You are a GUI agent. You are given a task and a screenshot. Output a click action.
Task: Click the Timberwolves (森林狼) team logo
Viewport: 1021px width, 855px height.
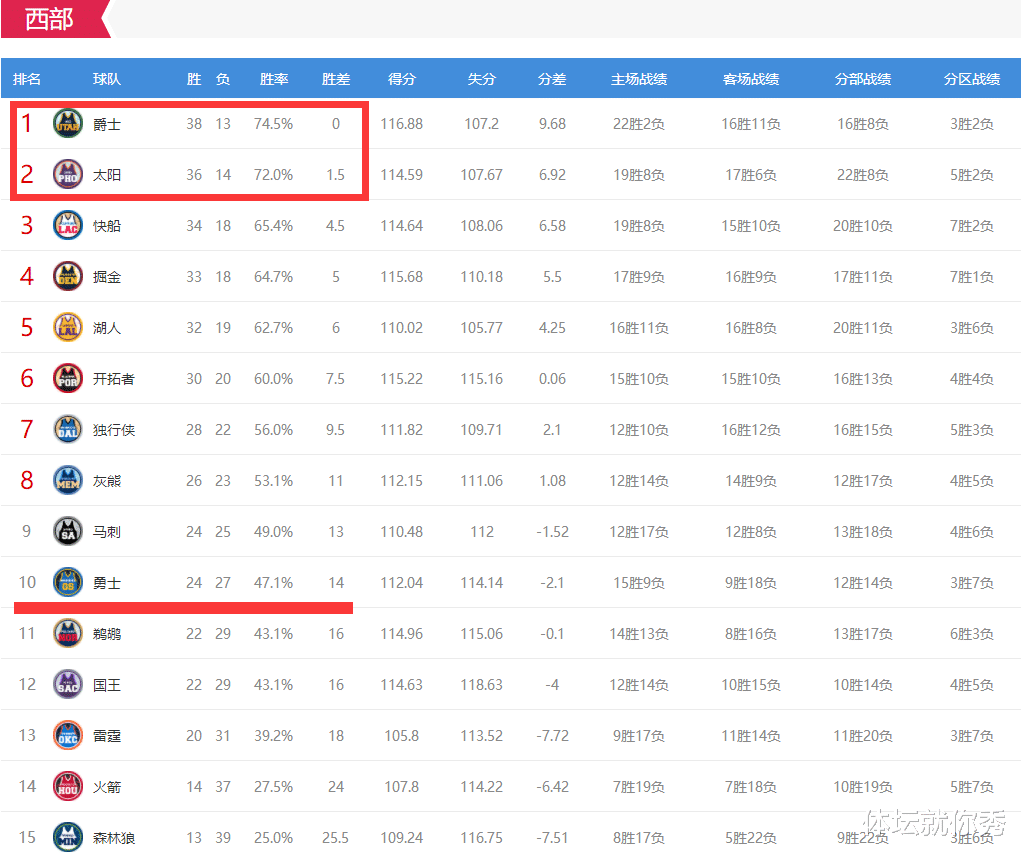pos(67,837)
